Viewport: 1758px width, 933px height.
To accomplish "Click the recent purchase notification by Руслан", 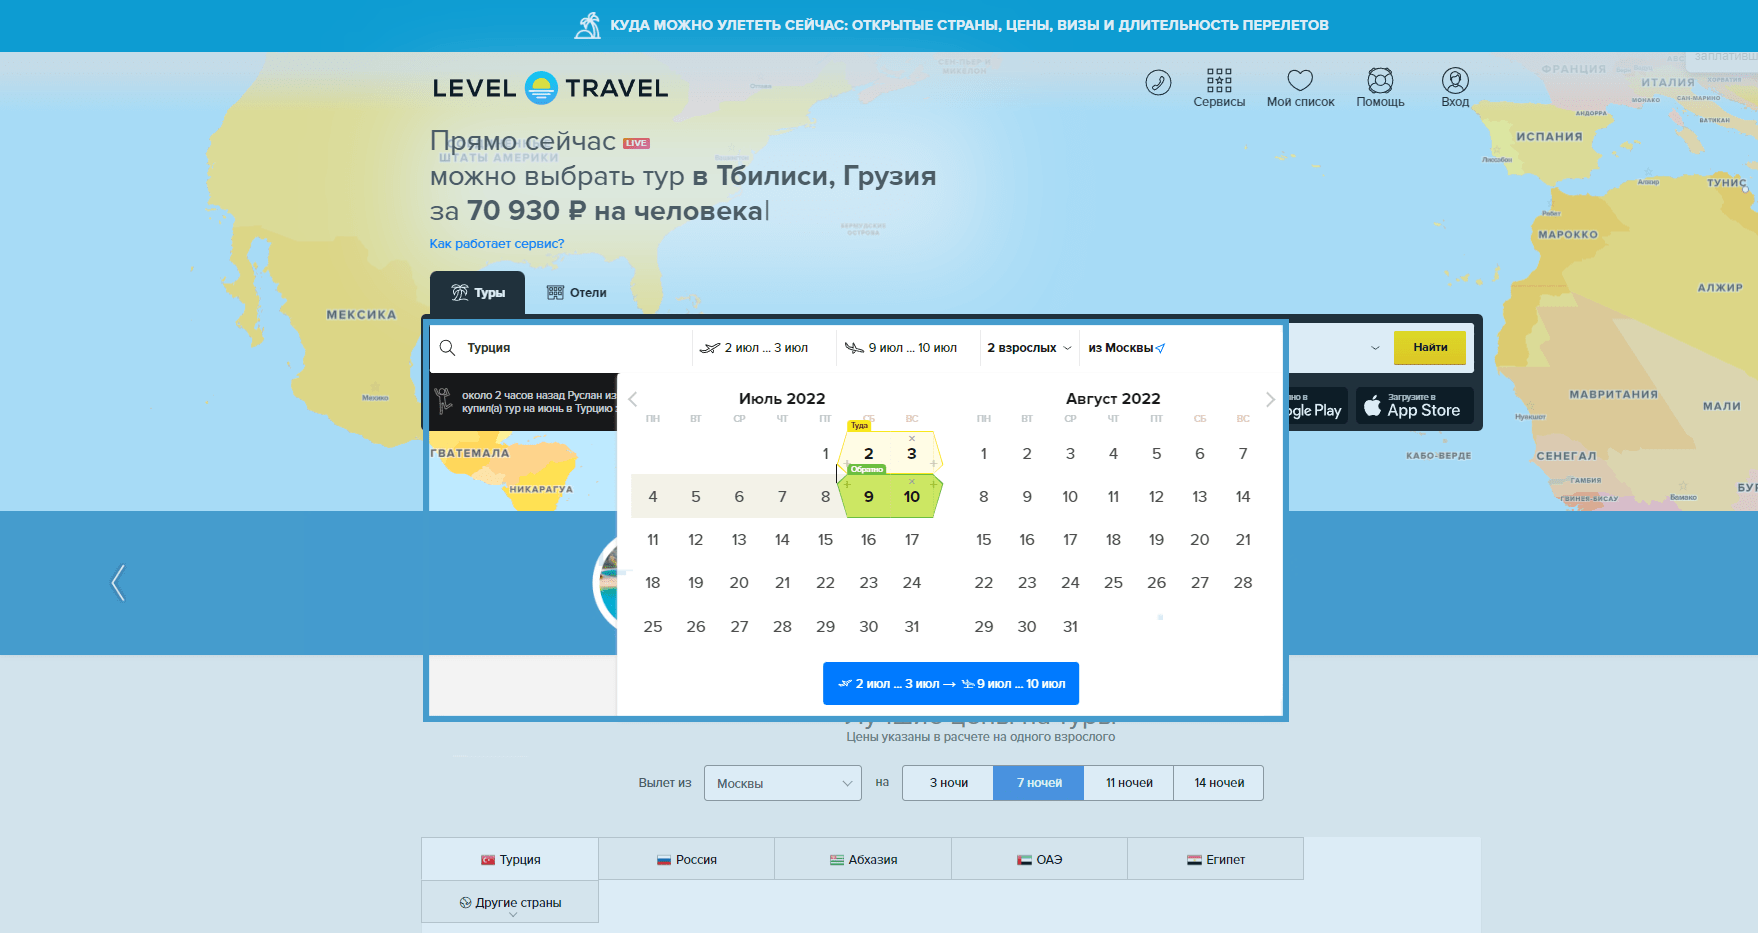I will [524, 402].
